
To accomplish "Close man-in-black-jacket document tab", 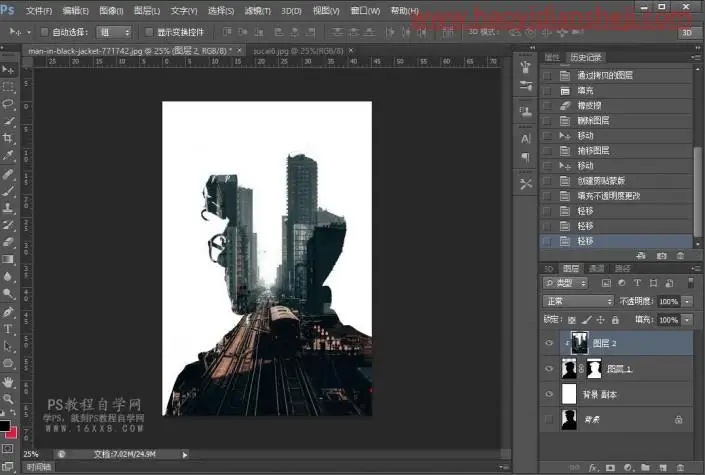I will 239,50.
